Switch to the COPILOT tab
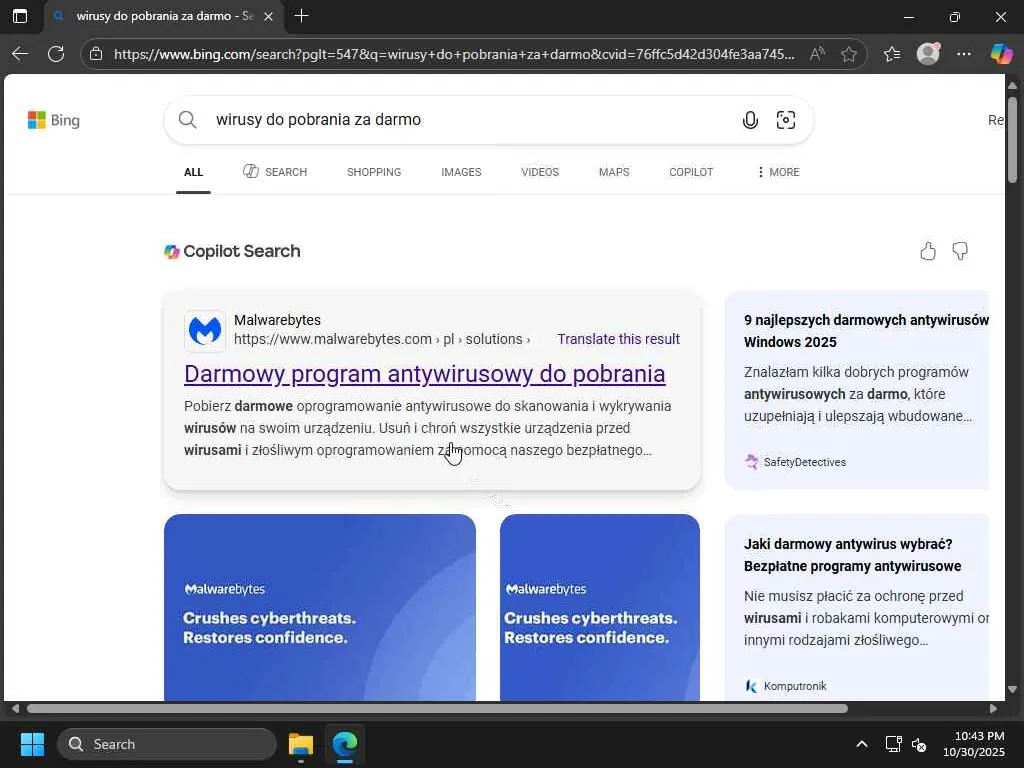The image size is (1024, 768). pyautogui.click(x=691, y=172)
